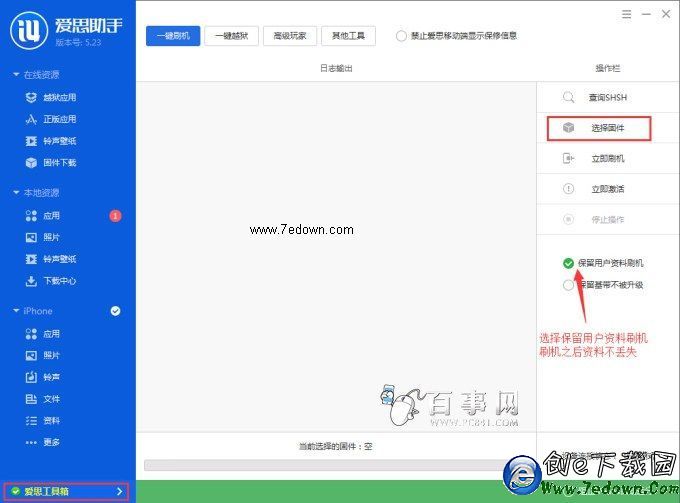Switch to the 一键越狱 tab
Viewport: 680px width, 503px height.
point(232,36)
